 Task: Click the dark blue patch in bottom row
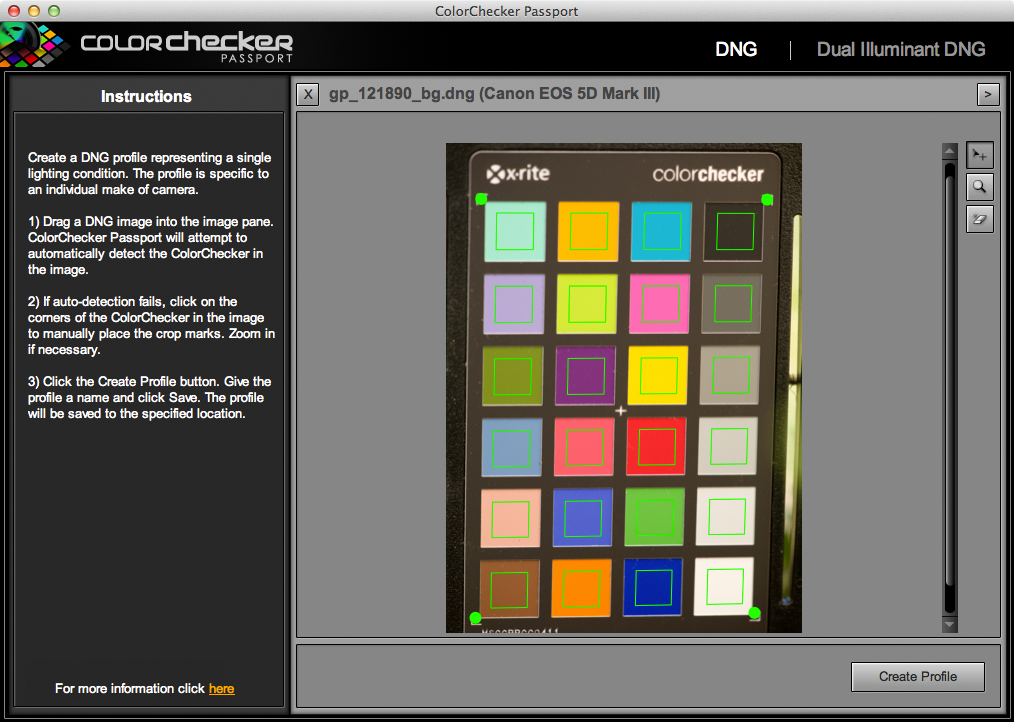(653, 587)
